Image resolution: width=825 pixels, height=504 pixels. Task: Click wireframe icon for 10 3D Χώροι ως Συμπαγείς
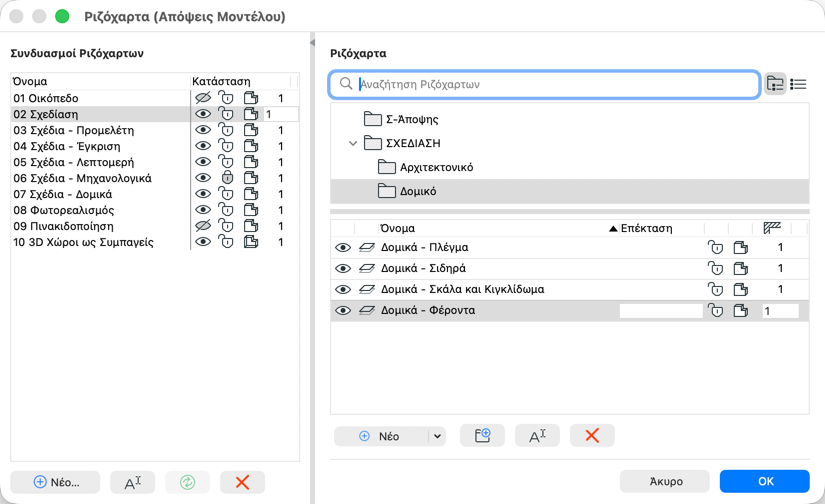tap(251, 242)
